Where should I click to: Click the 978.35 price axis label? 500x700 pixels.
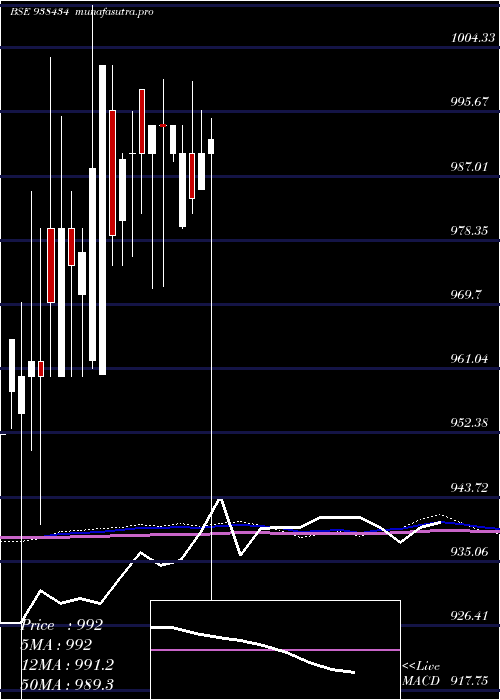point(468,230)
